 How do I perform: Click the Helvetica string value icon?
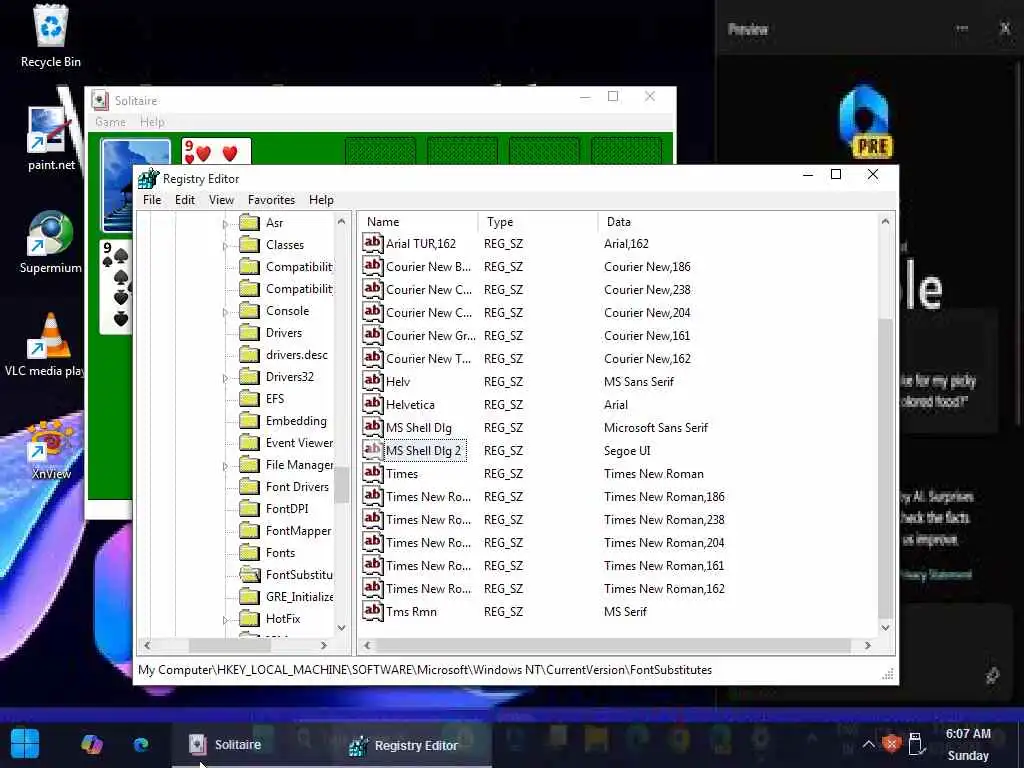pos(372,404)
